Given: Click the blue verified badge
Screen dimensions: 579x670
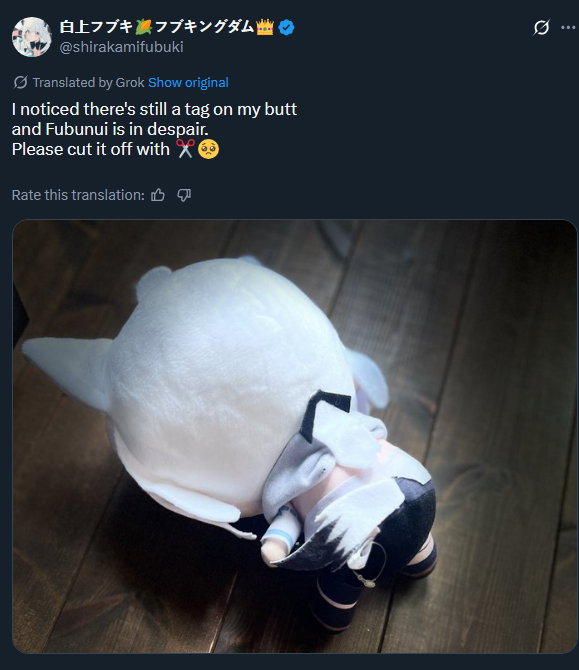Looking at the screenshot, I should 286,27.
